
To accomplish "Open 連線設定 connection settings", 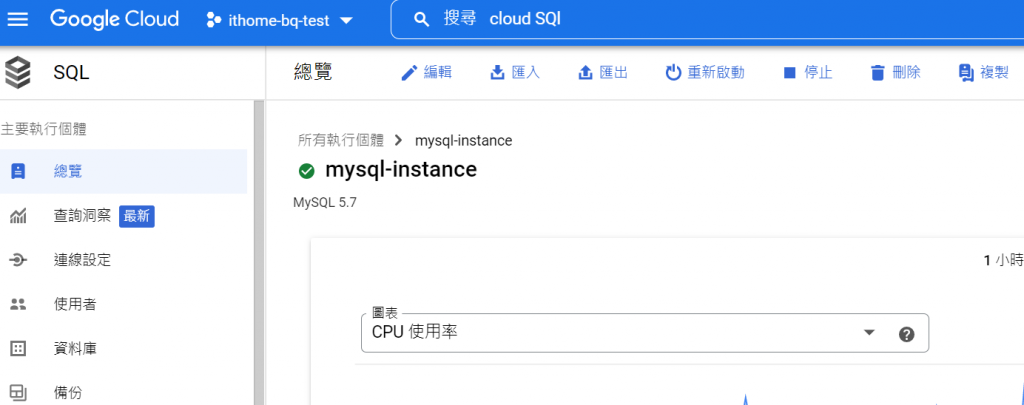I will pos(82,260).
